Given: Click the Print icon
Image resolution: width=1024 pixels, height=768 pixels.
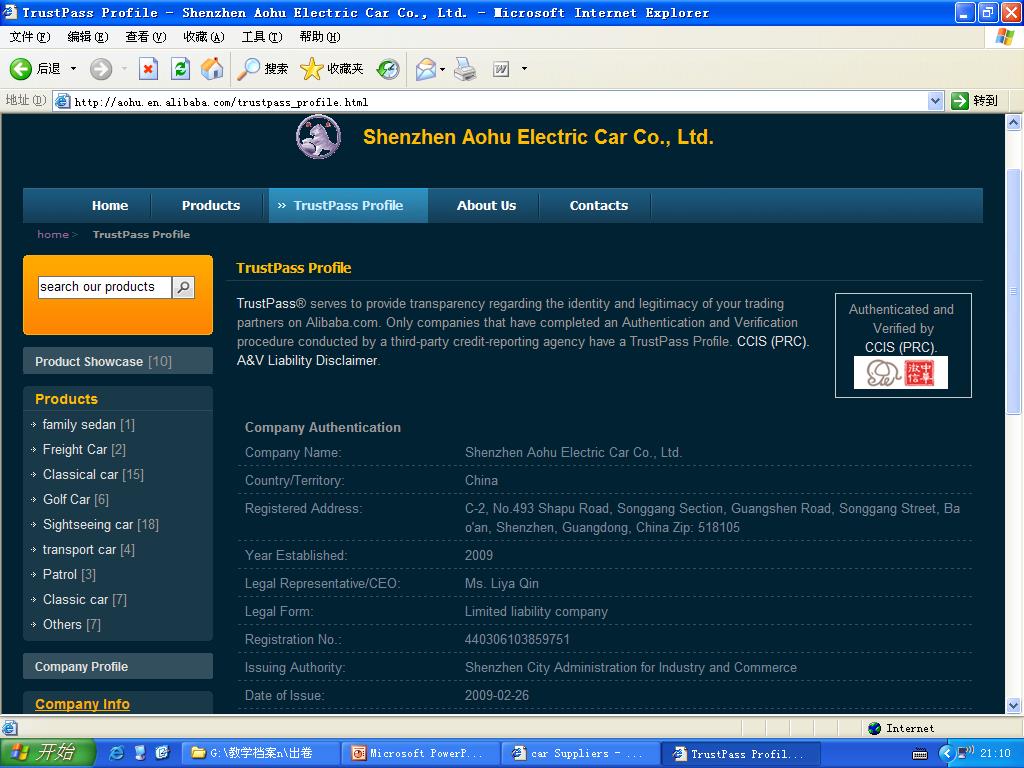Looking at the screenshot, I should tap(465, 69).
